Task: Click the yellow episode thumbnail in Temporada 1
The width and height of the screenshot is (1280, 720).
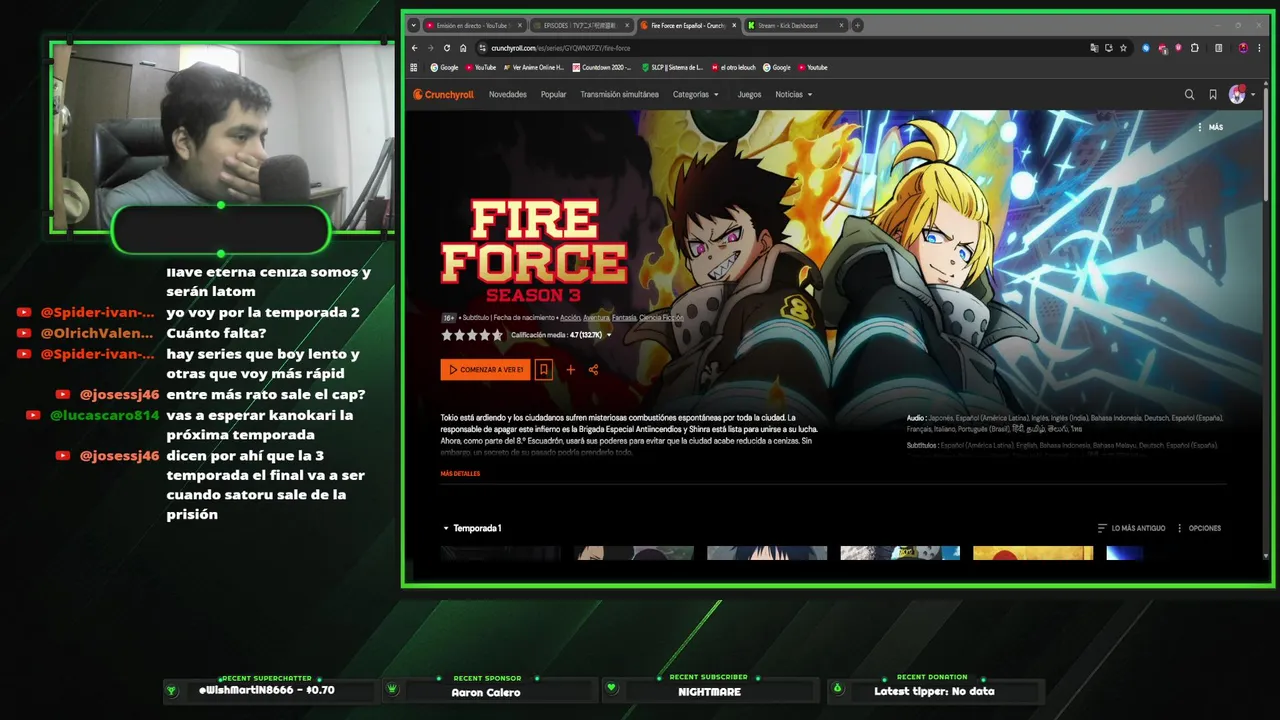Action: [1033, 553]
